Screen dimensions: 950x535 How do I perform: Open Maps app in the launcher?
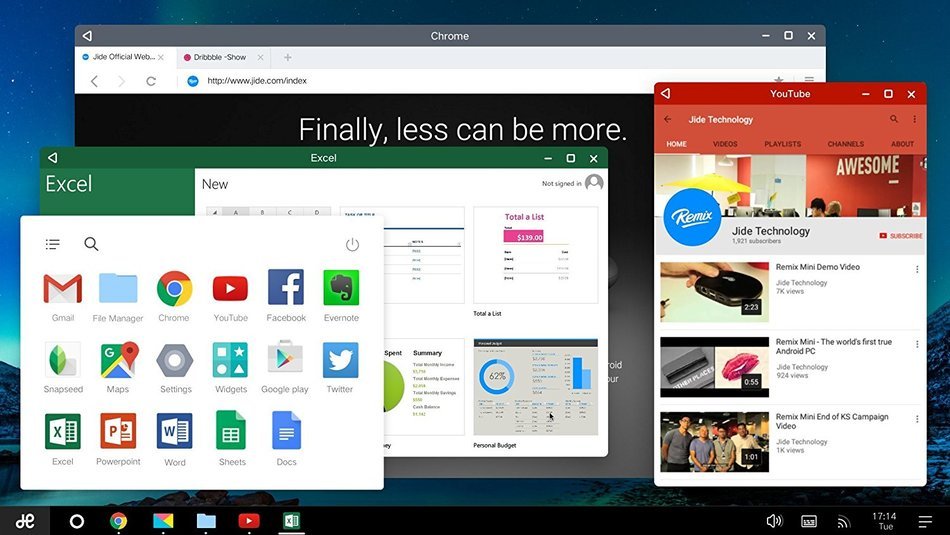(x=119, y=360)
